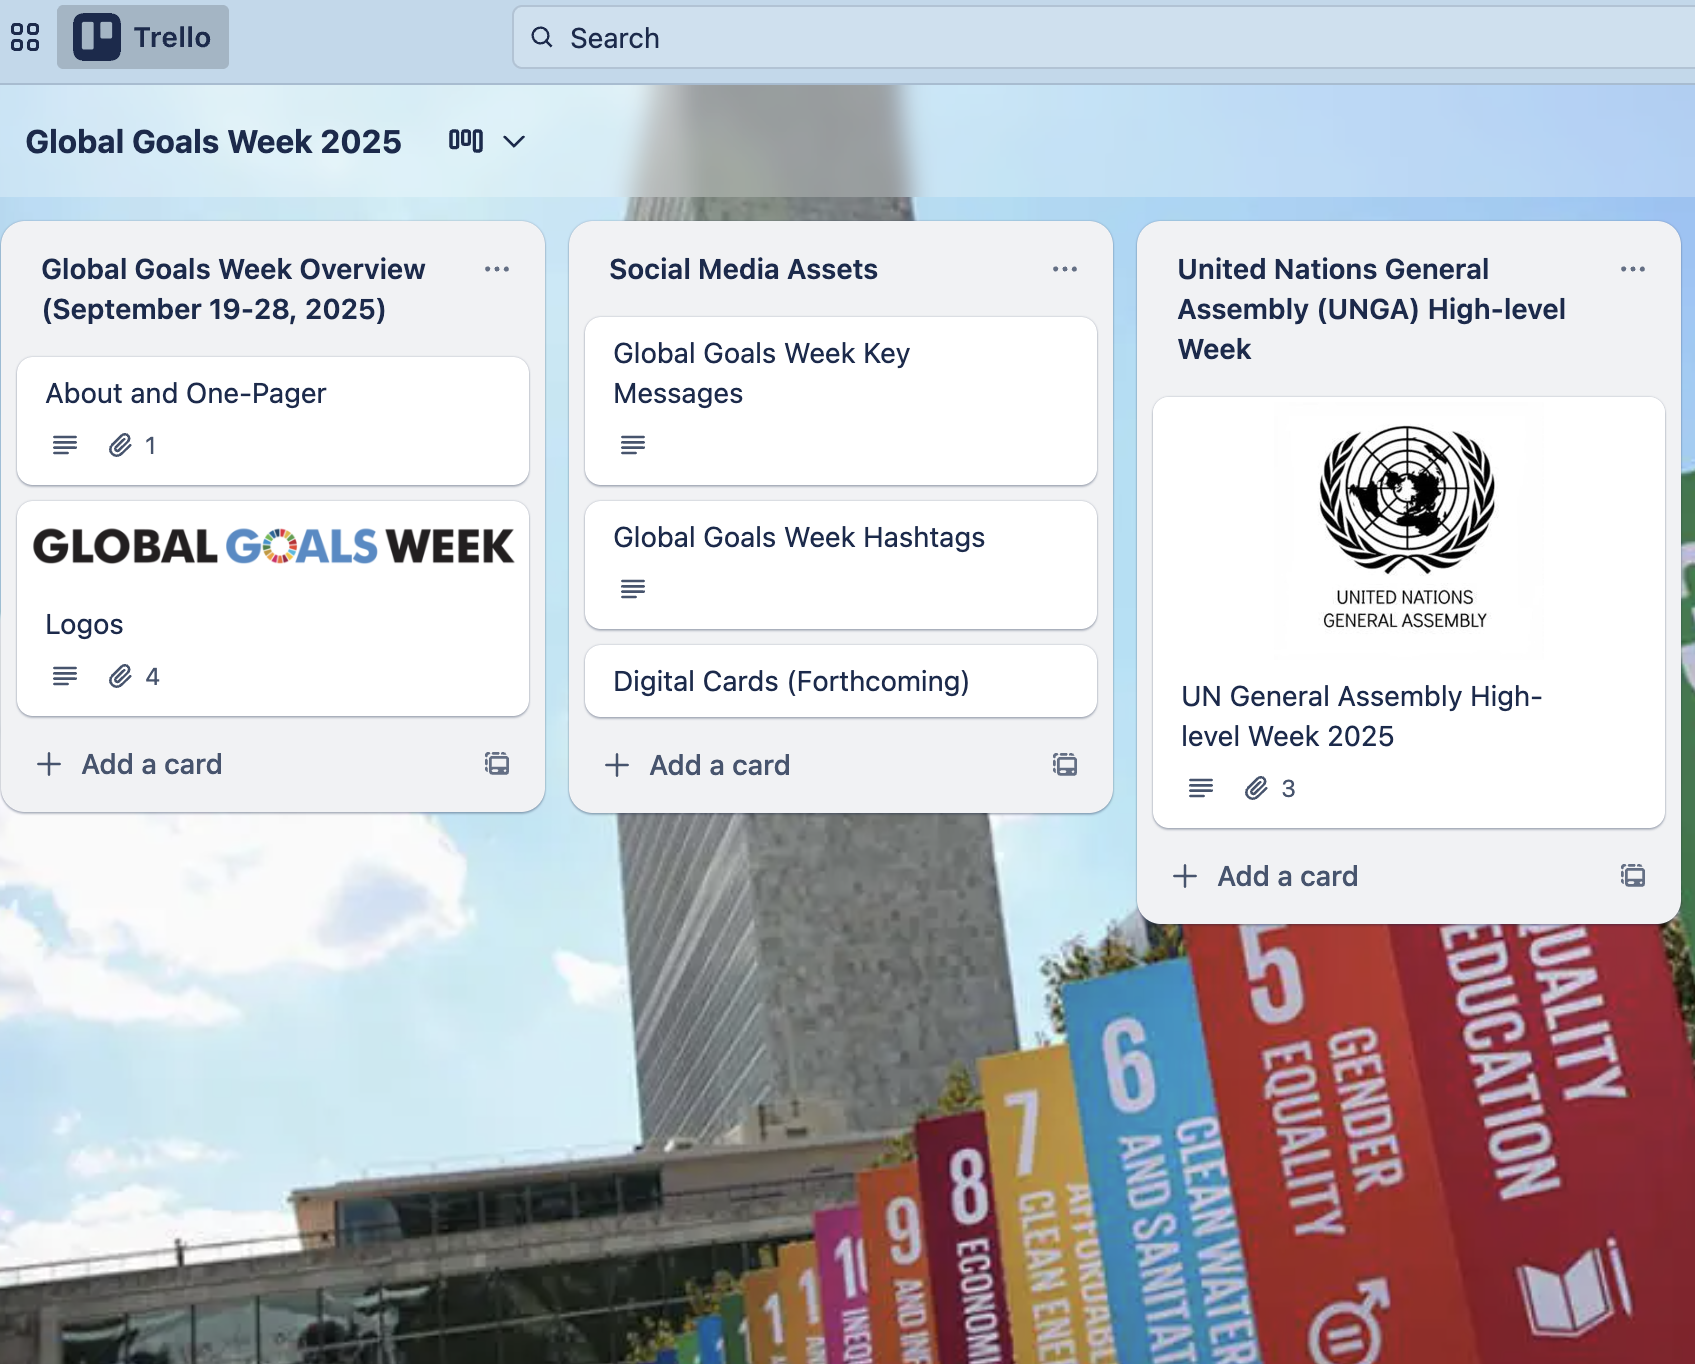The image size is (1695, 1364).
Task: Open list actions for Global Goals Week Overview
Action: (497, 269)
